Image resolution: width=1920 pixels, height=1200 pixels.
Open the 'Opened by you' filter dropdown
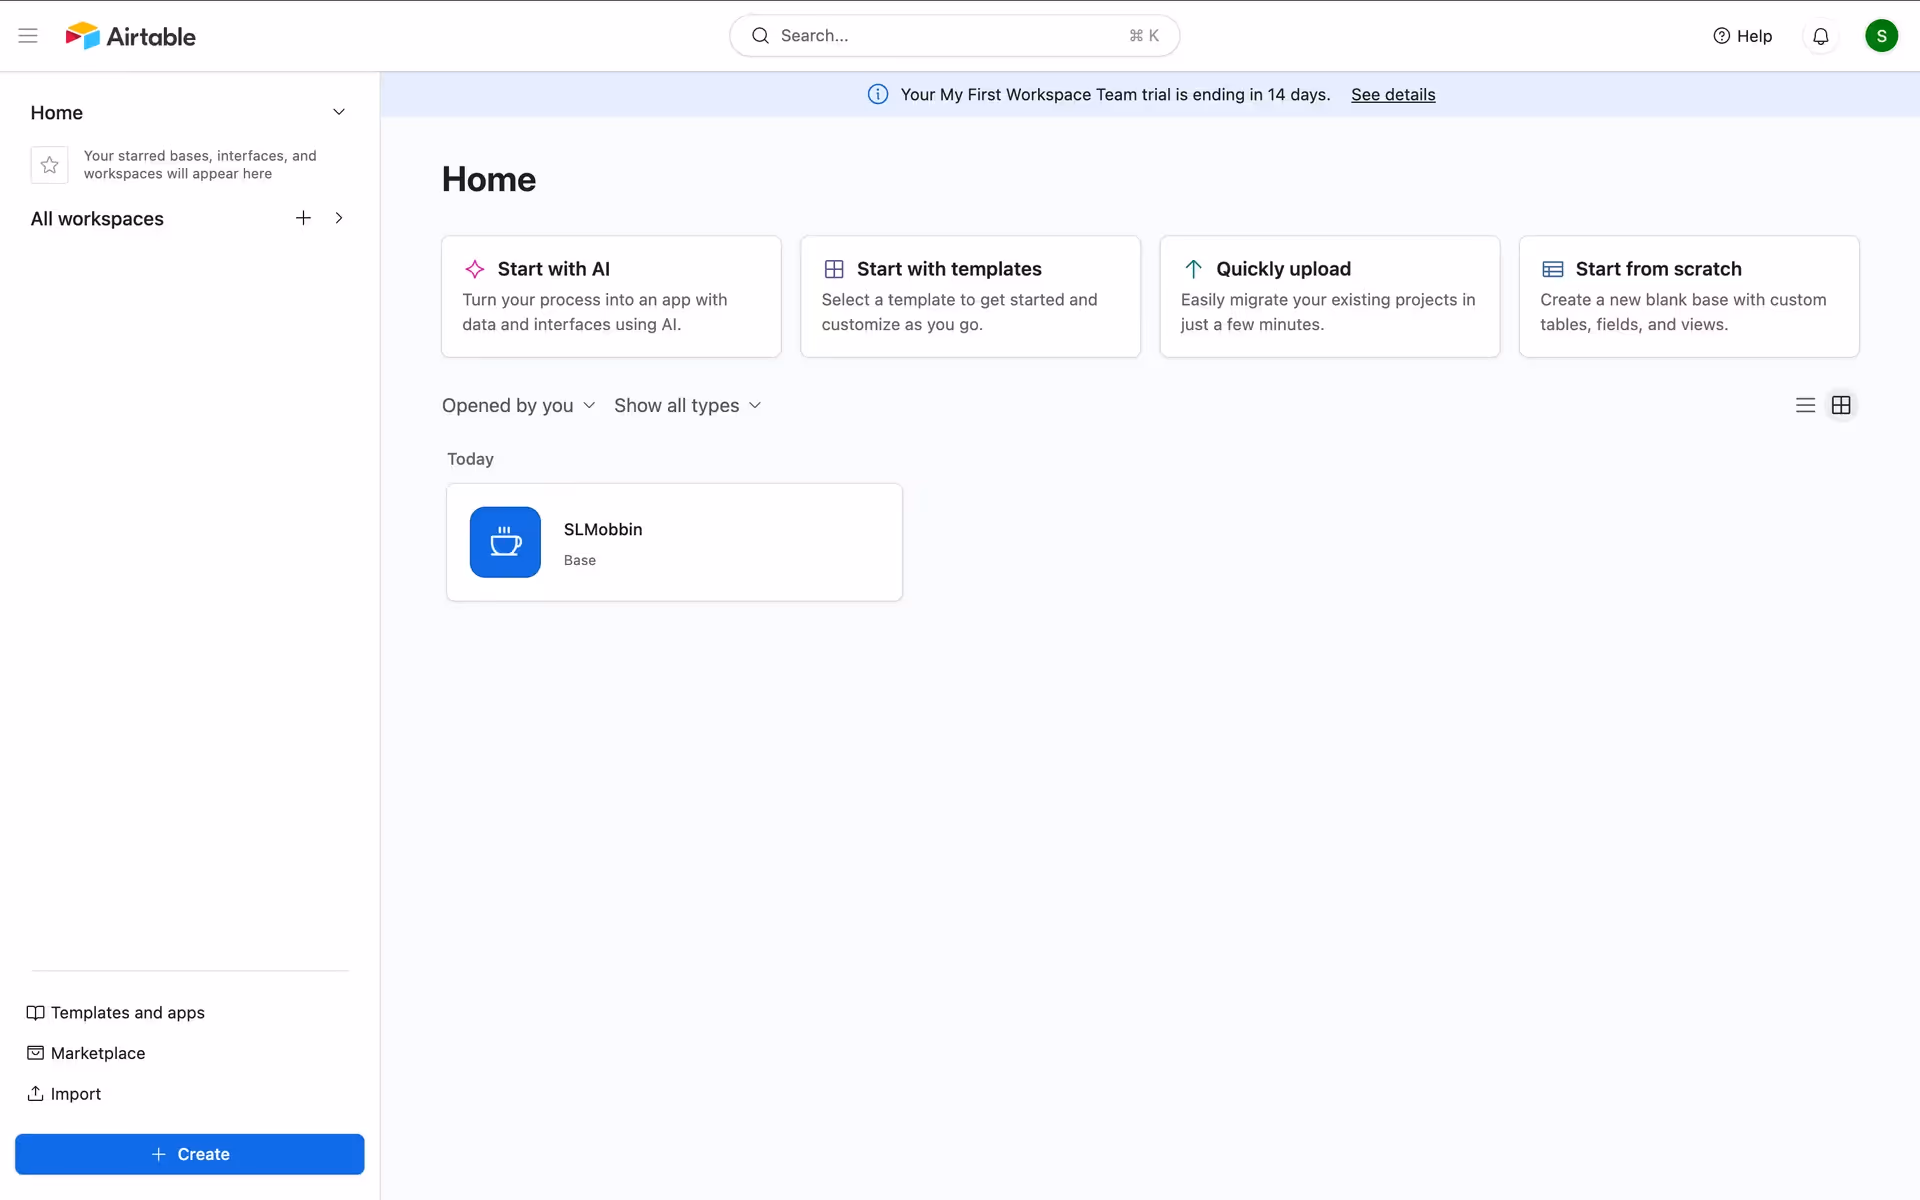[518, 405]
